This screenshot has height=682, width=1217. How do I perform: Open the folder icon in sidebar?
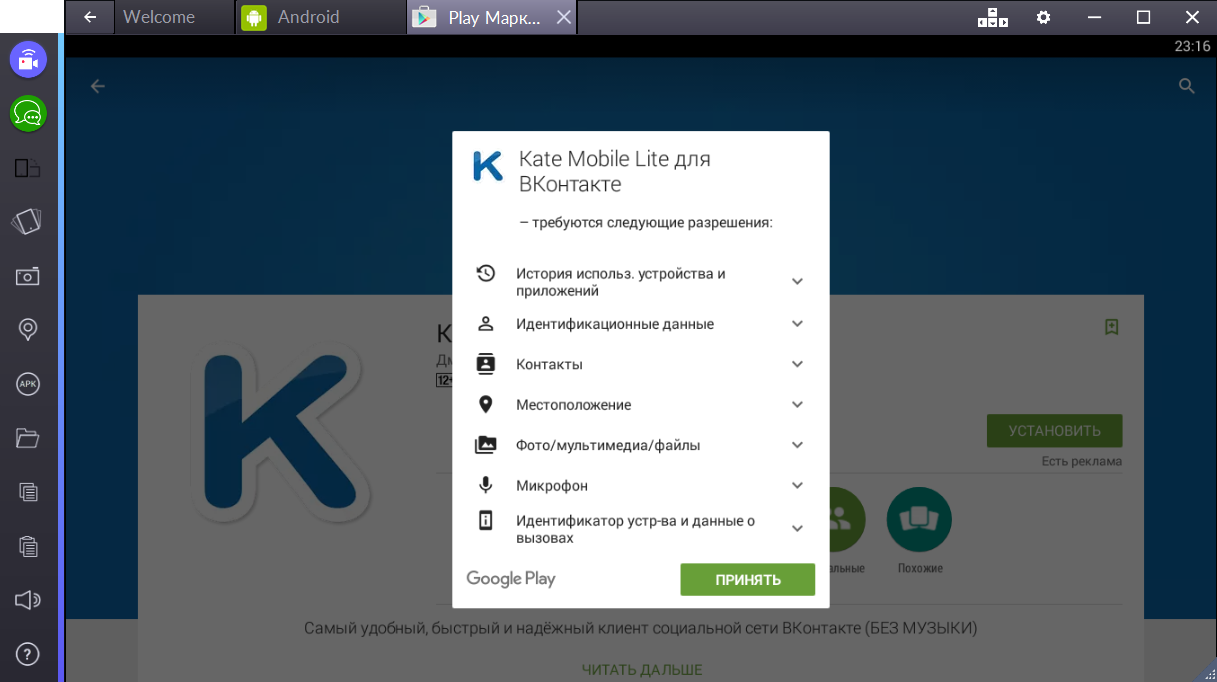tap(28, 438)
